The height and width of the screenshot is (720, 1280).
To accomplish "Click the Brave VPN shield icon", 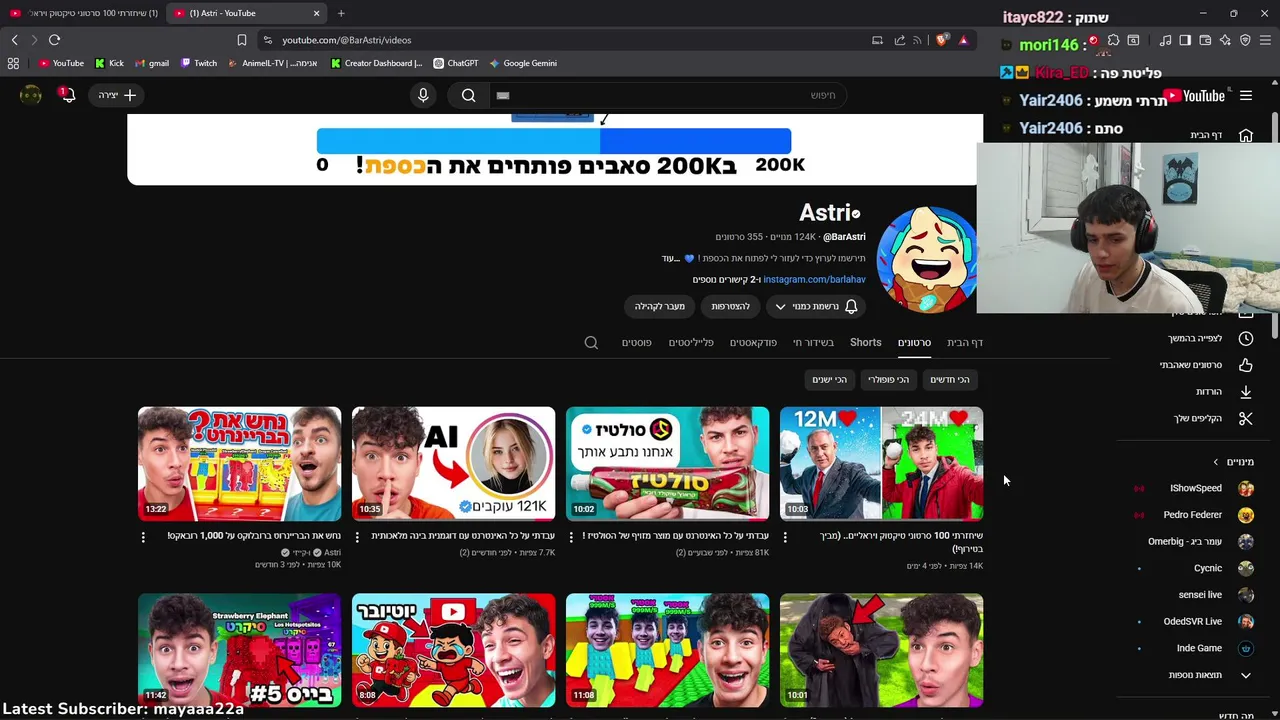I will (1245, 40).
